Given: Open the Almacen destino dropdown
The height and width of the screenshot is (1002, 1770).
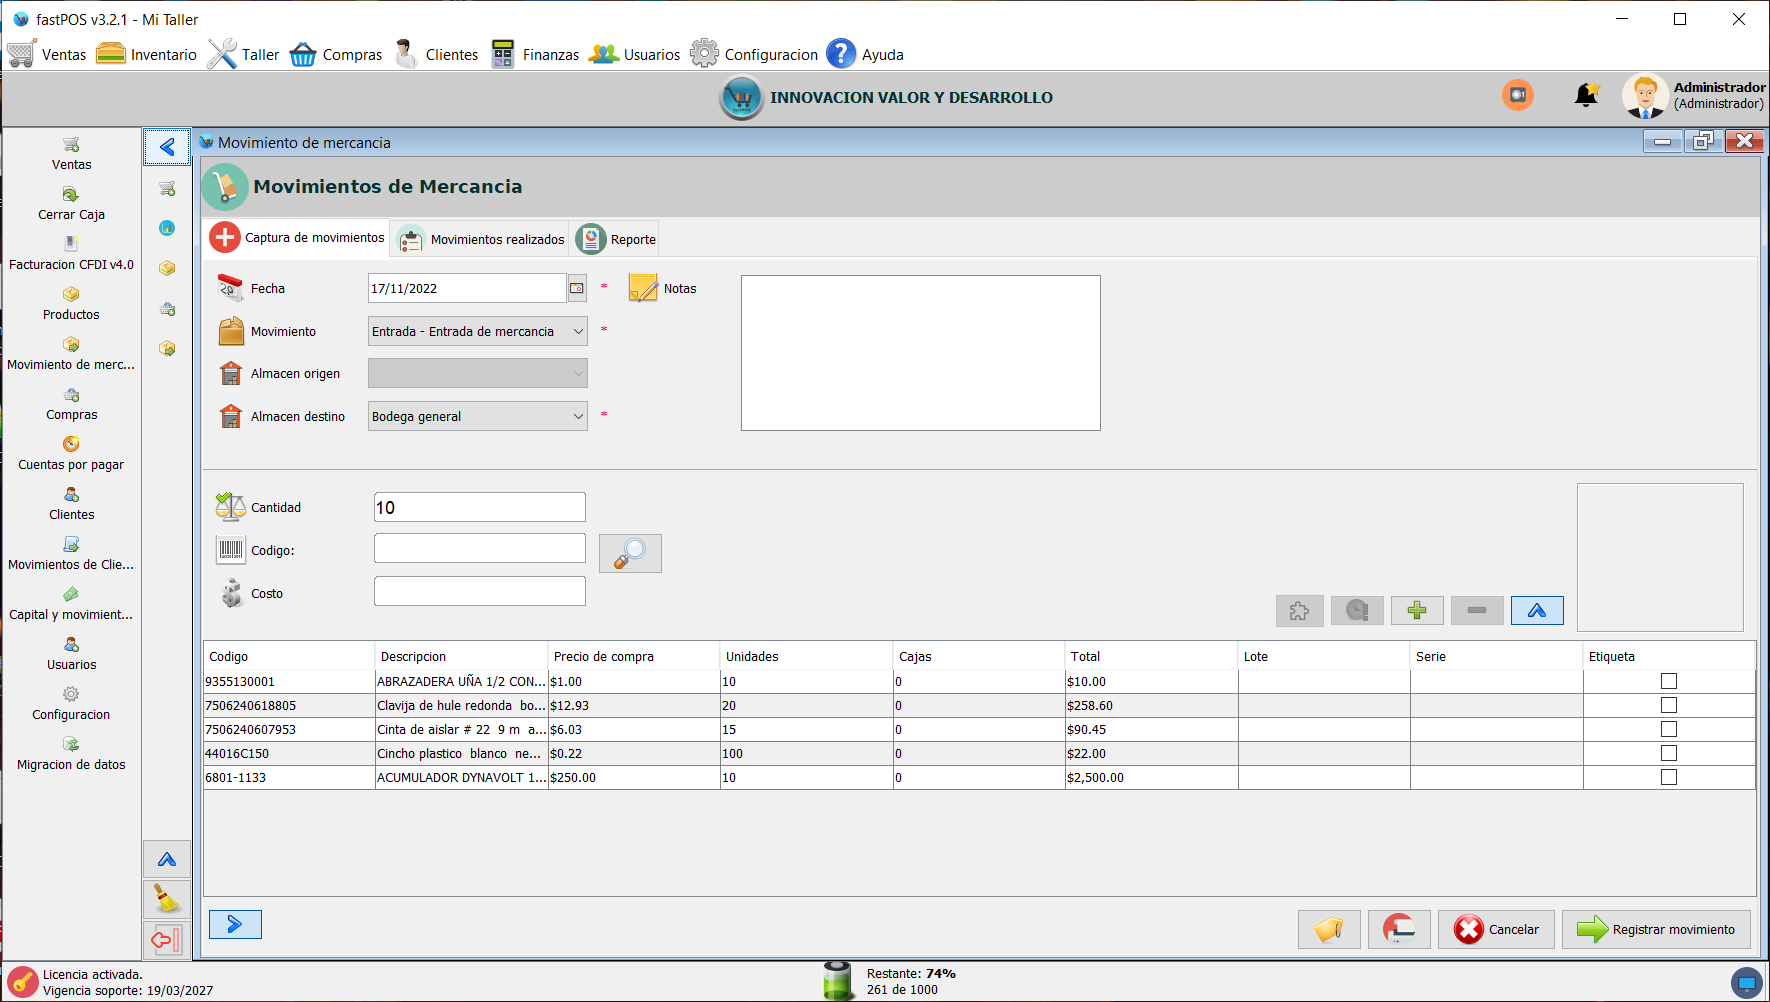Looking at the screenshot, I should [578, 416].
